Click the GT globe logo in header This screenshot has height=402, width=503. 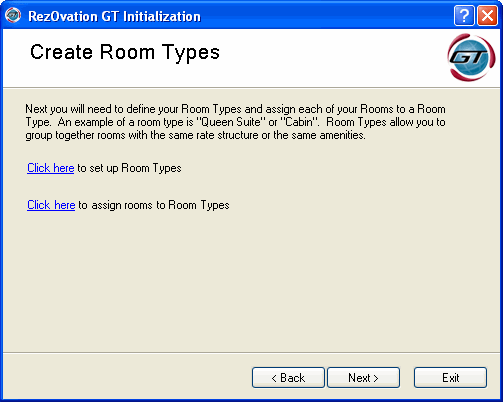point(471,57)
